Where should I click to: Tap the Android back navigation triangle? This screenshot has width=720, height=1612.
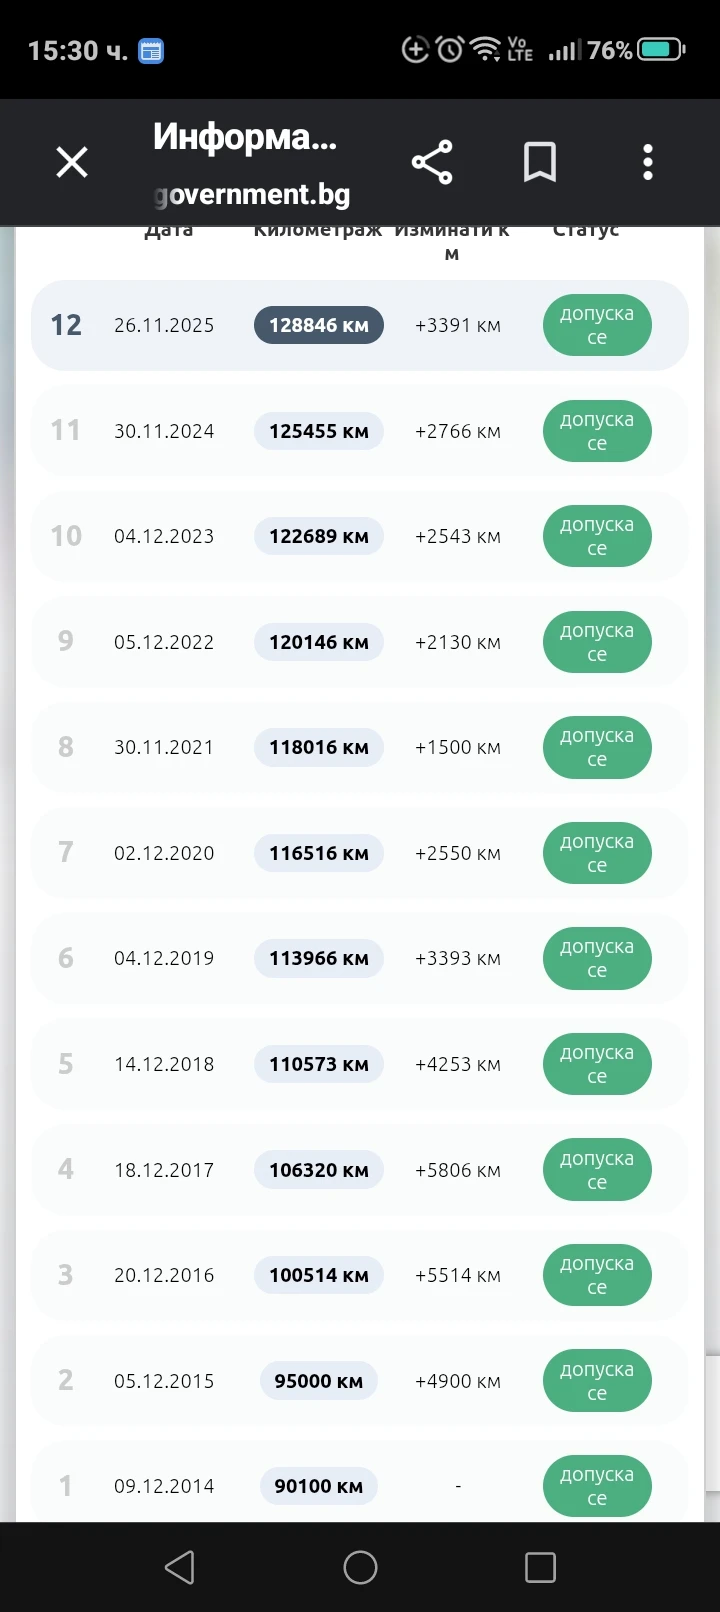(x=180, y=1567)
